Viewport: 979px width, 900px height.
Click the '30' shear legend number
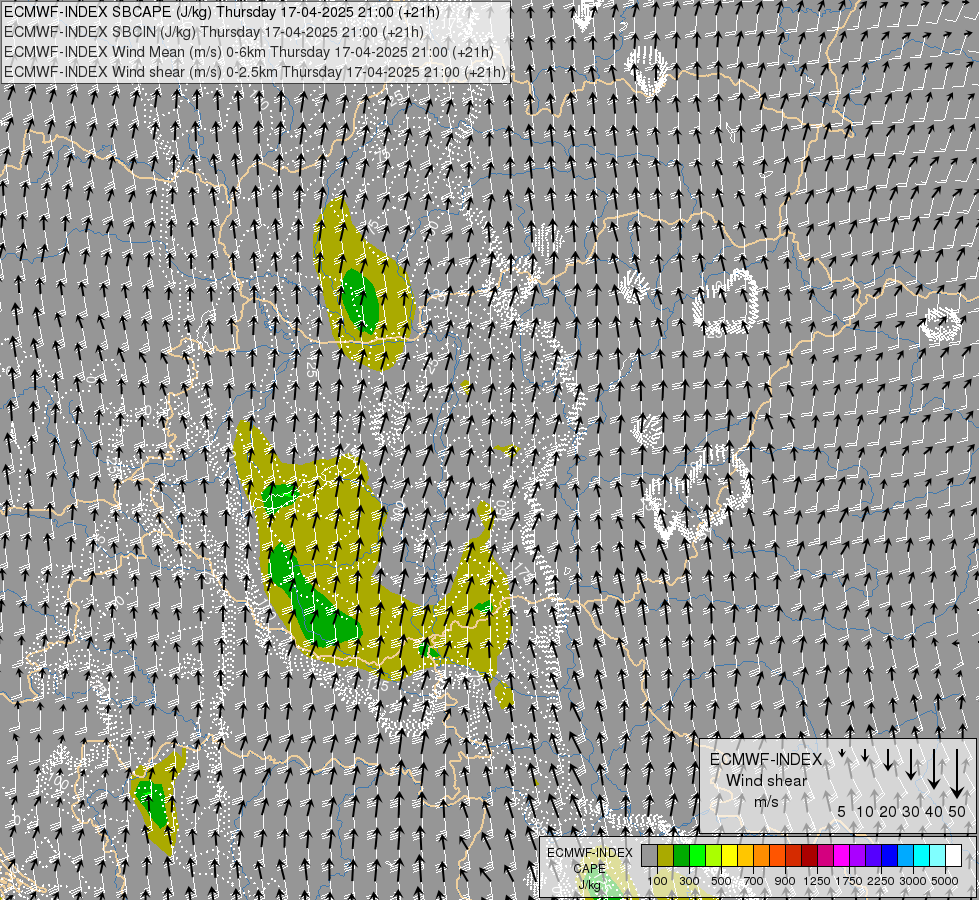pos(911,811)
